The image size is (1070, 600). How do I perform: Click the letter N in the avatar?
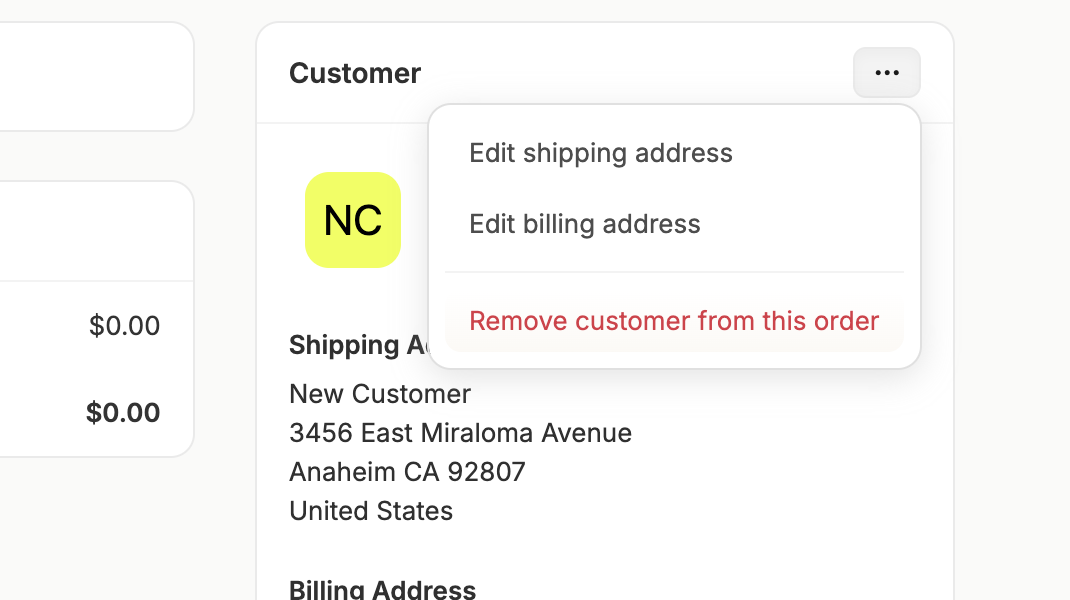pos(337,220)
